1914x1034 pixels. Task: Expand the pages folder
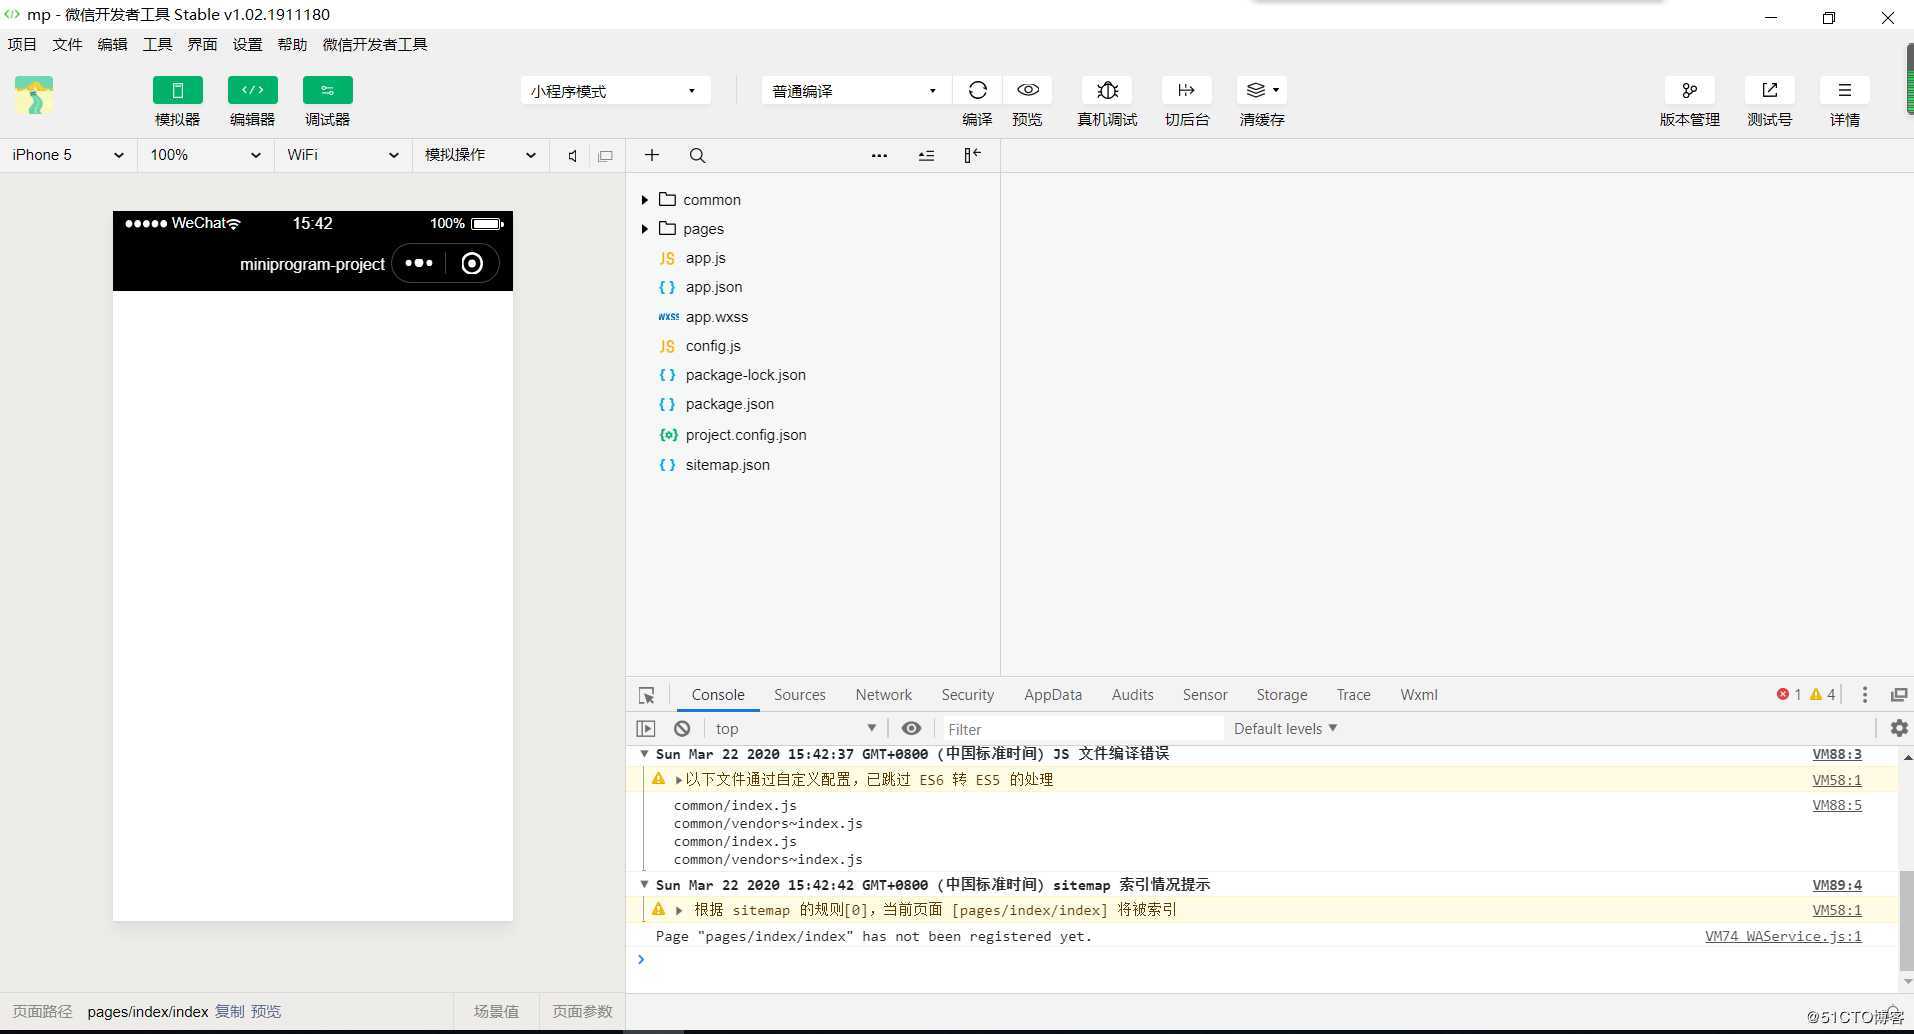pyautogui.click(x=645, y=229)
